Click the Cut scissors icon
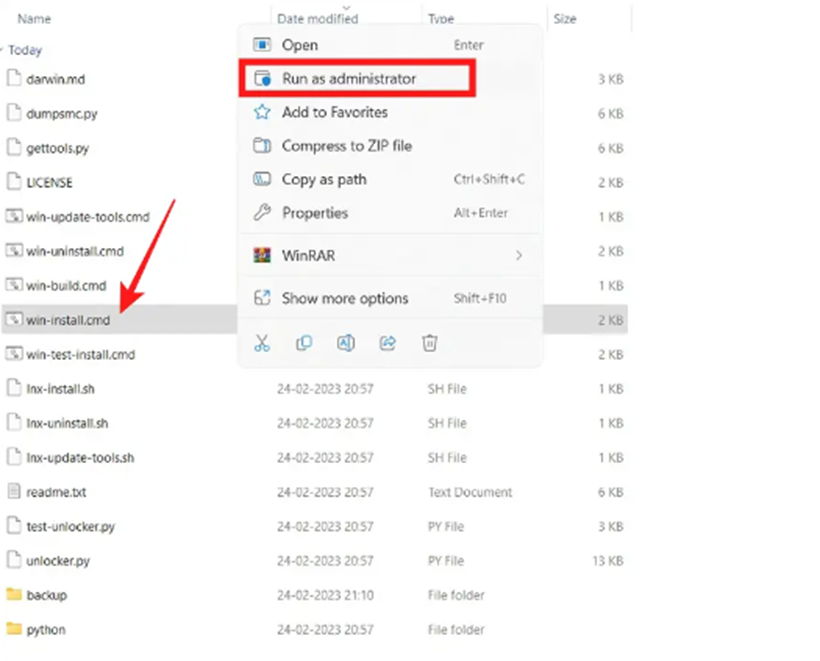Screen dimensions: 820x661 262,344
